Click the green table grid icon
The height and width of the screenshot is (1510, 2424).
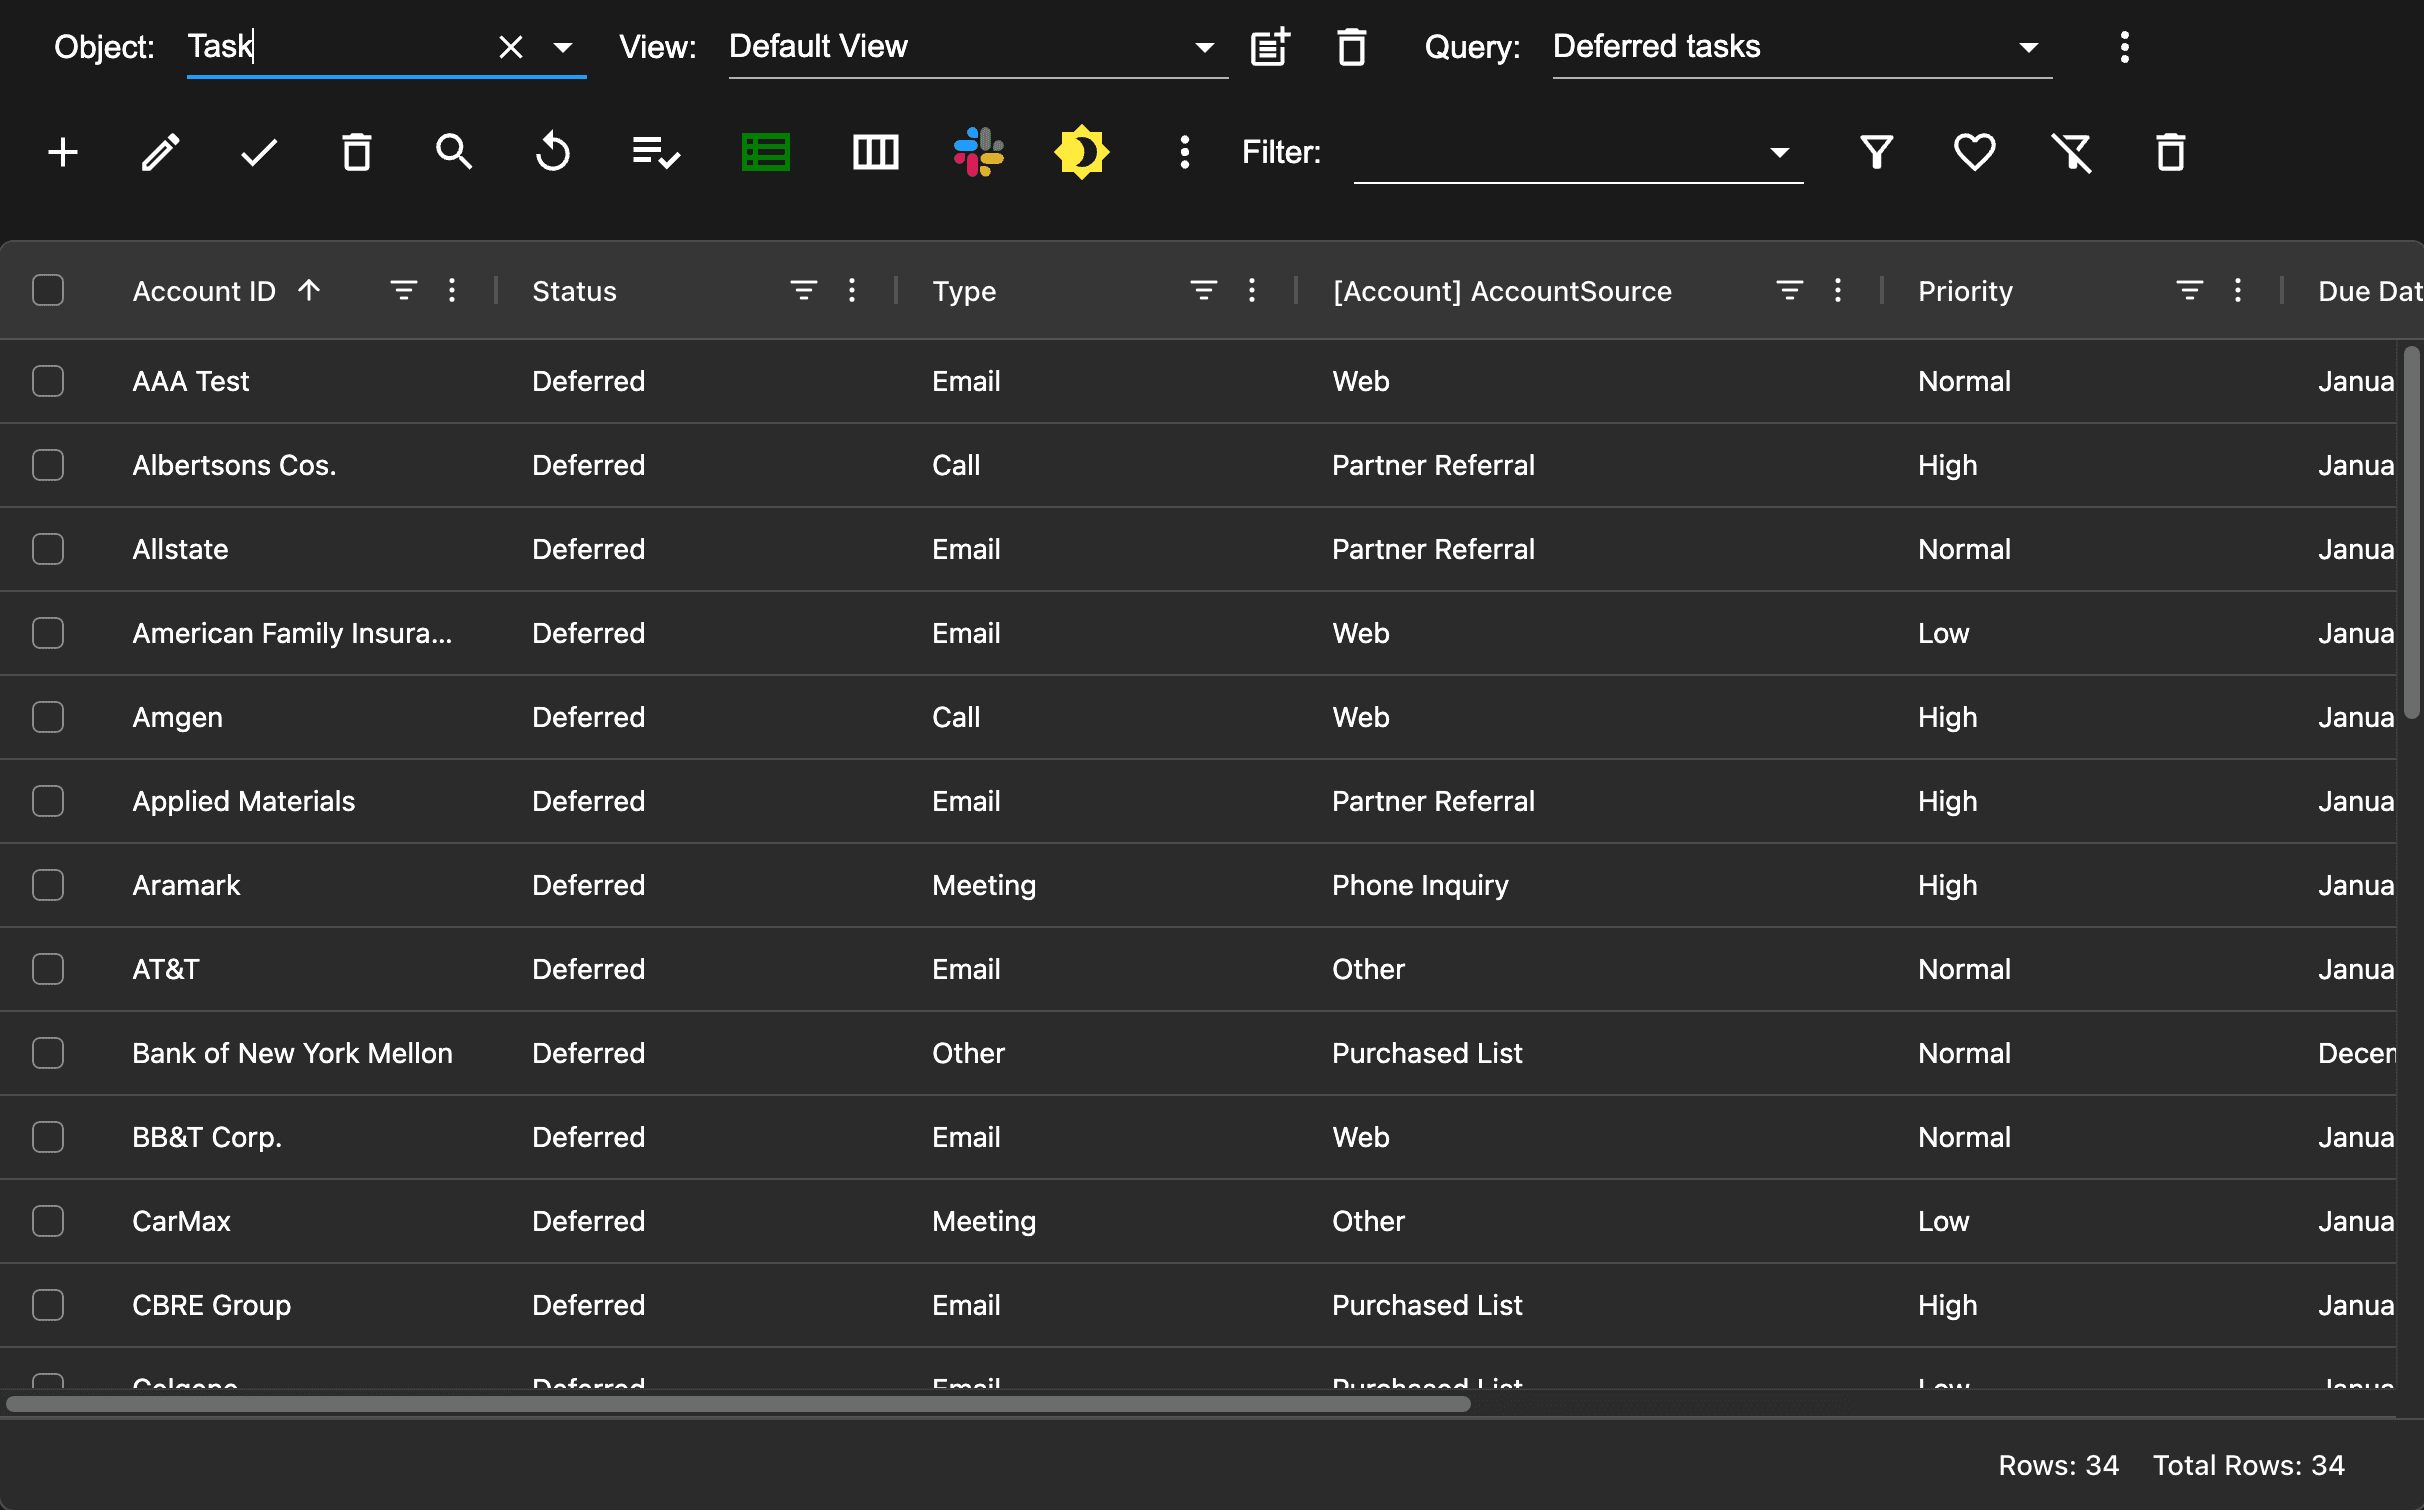766,153
